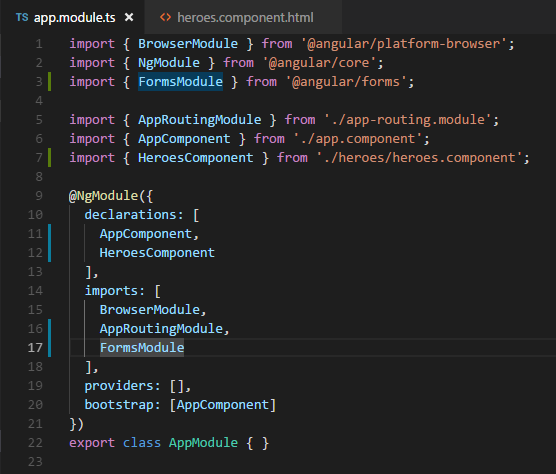Viewport: 556px width, 474px height.
Task: Click the './app-routing.module' path string
Action: click(408, 119)
